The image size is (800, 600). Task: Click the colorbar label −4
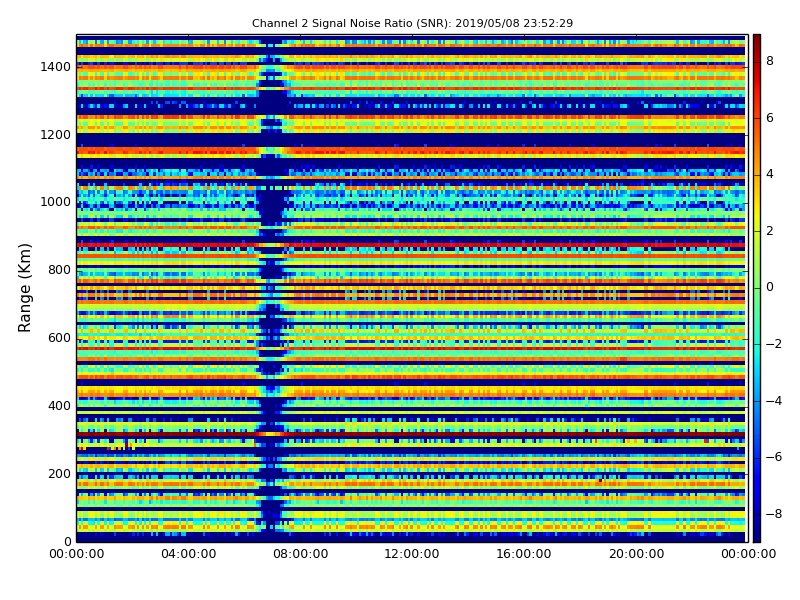774,401
